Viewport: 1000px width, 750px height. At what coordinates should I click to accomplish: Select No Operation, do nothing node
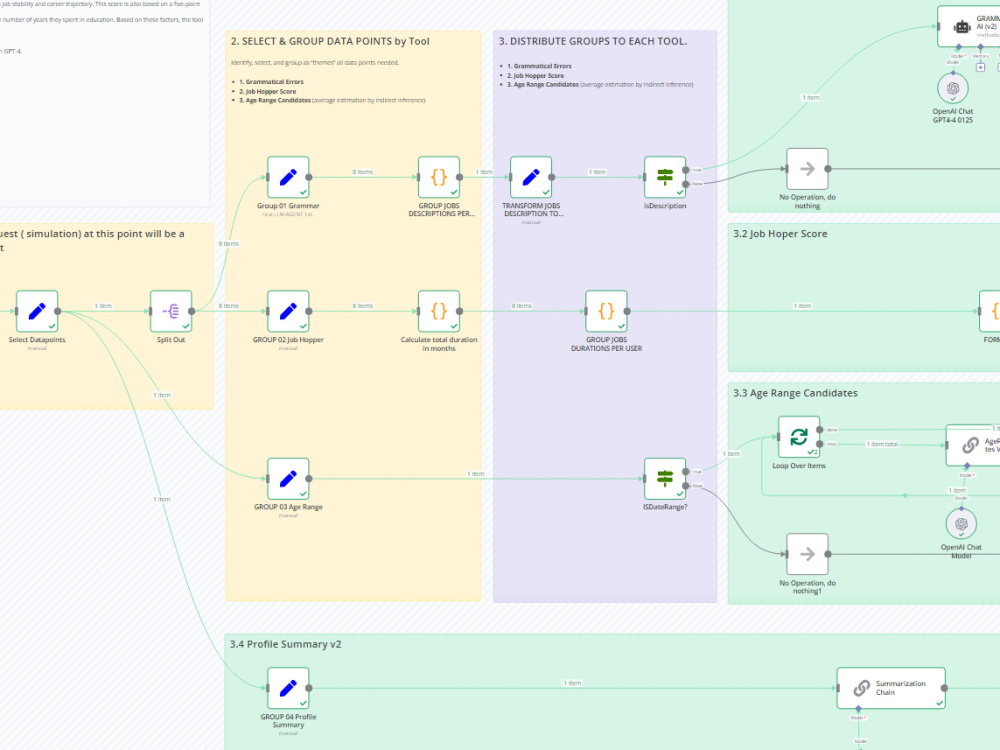[807, 169]
